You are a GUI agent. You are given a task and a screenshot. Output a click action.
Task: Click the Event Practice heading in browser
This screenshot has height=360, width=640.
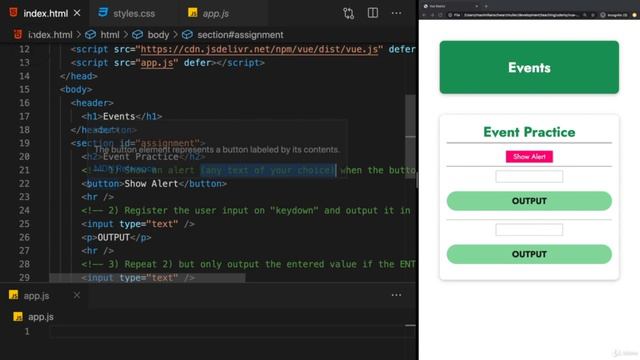[529, 132]
